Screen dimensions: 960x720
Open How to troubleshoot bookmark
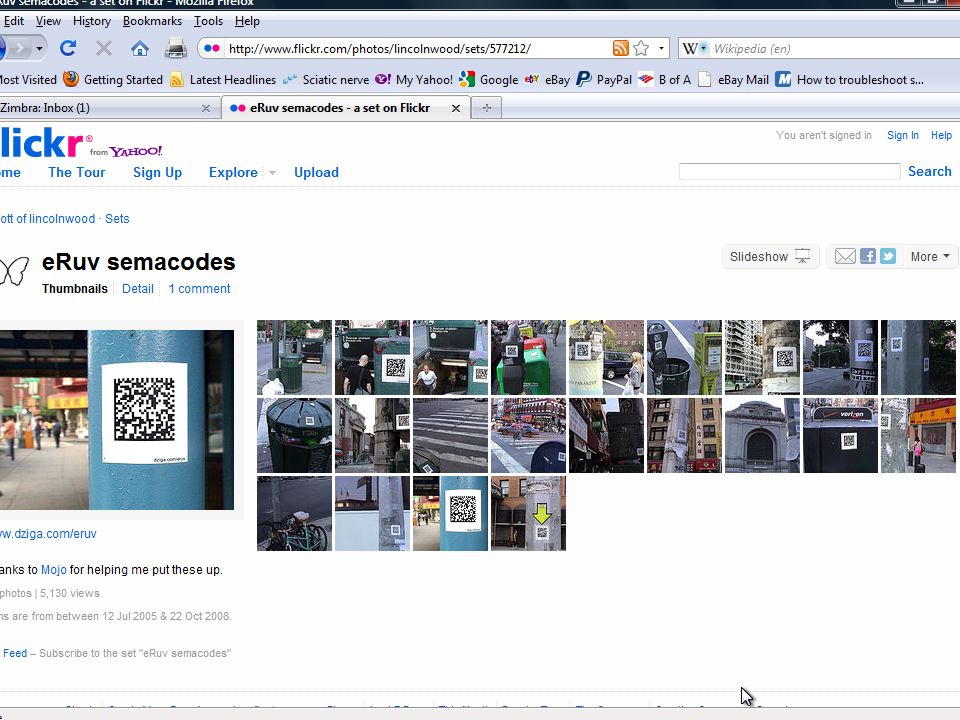[x=850, y=80]
